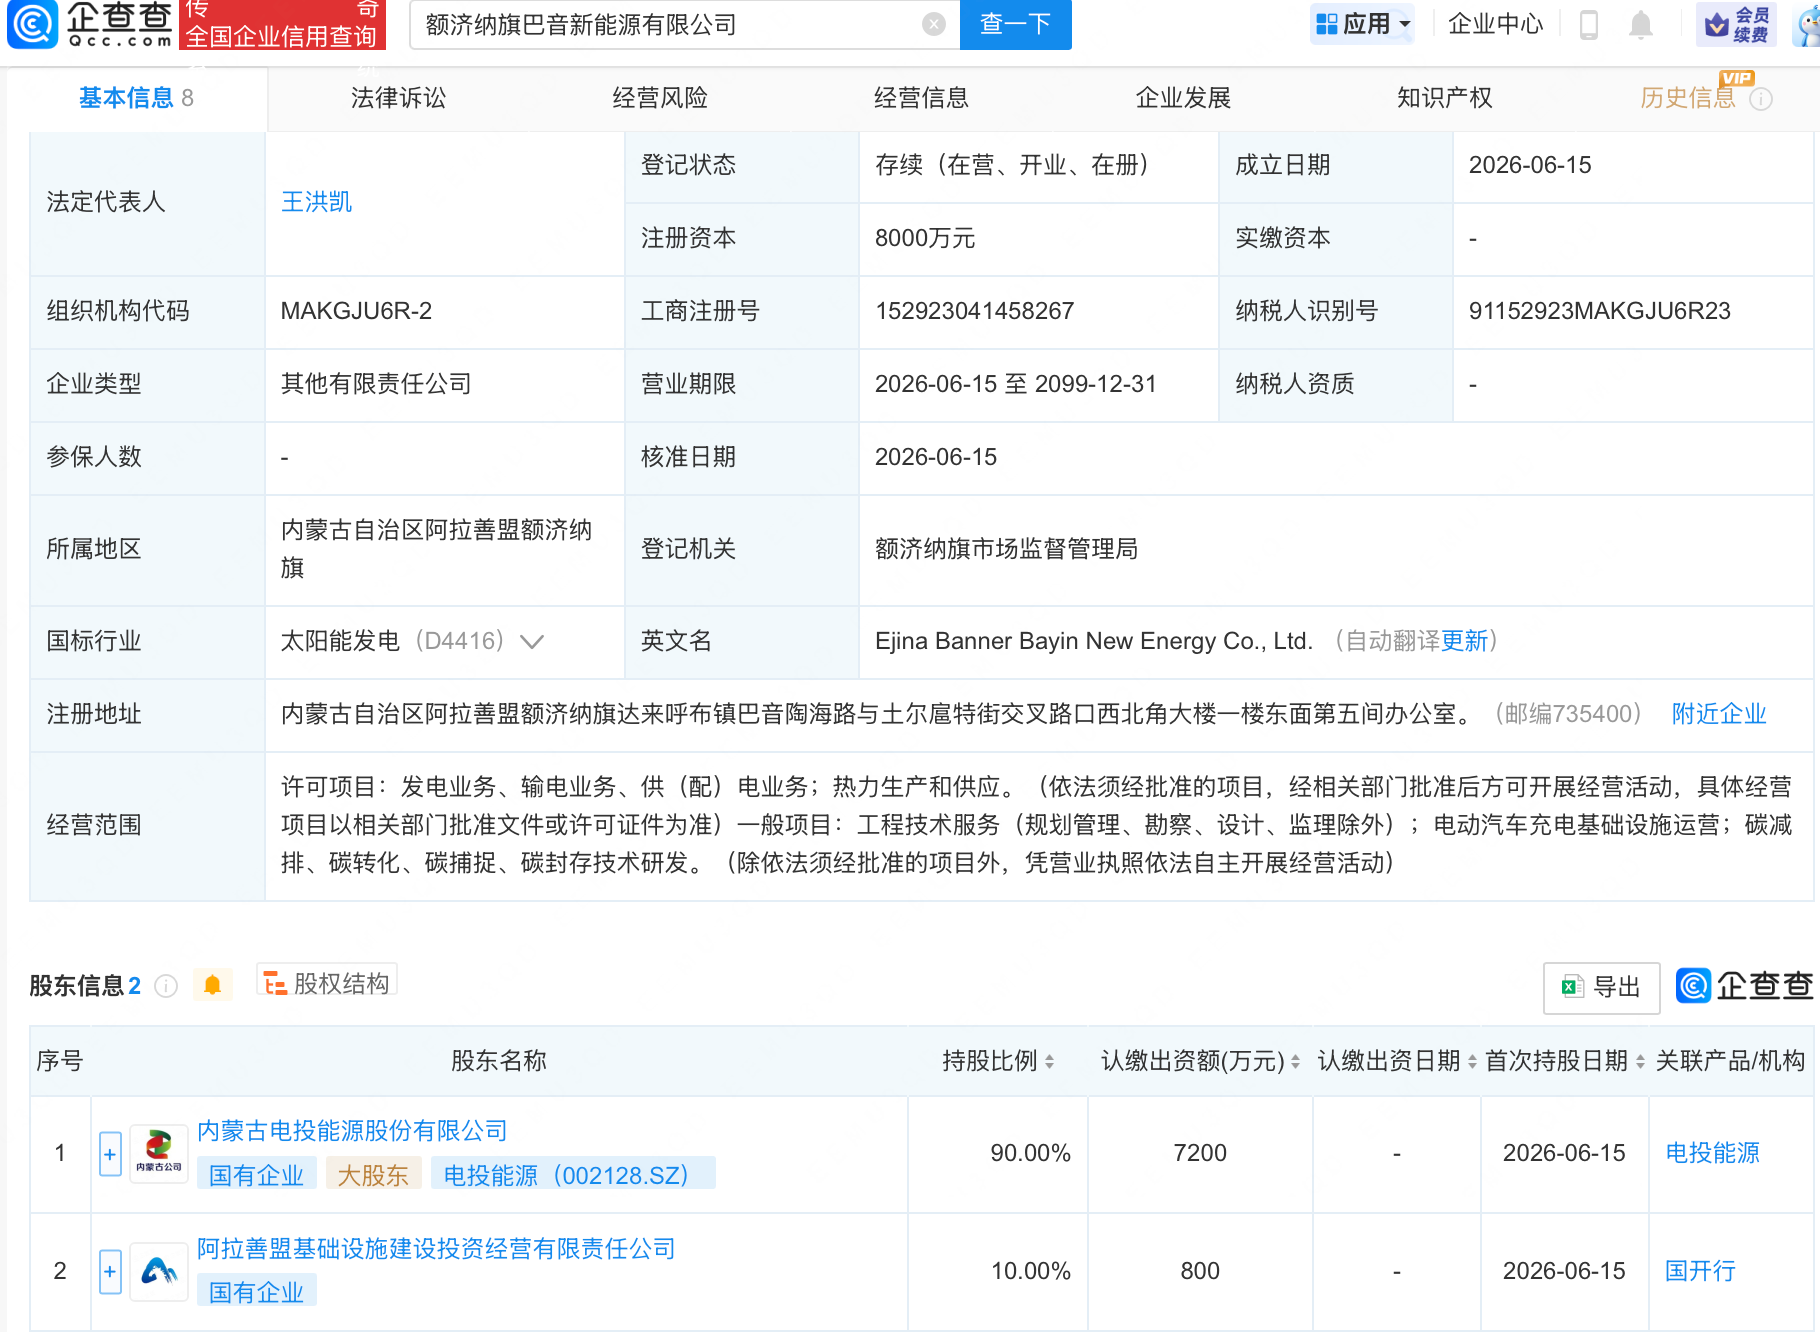This screenshot has width=1820, height=1332.
Task: Expand shareholder row 1 with plus button
Action: pos(110,1154)
